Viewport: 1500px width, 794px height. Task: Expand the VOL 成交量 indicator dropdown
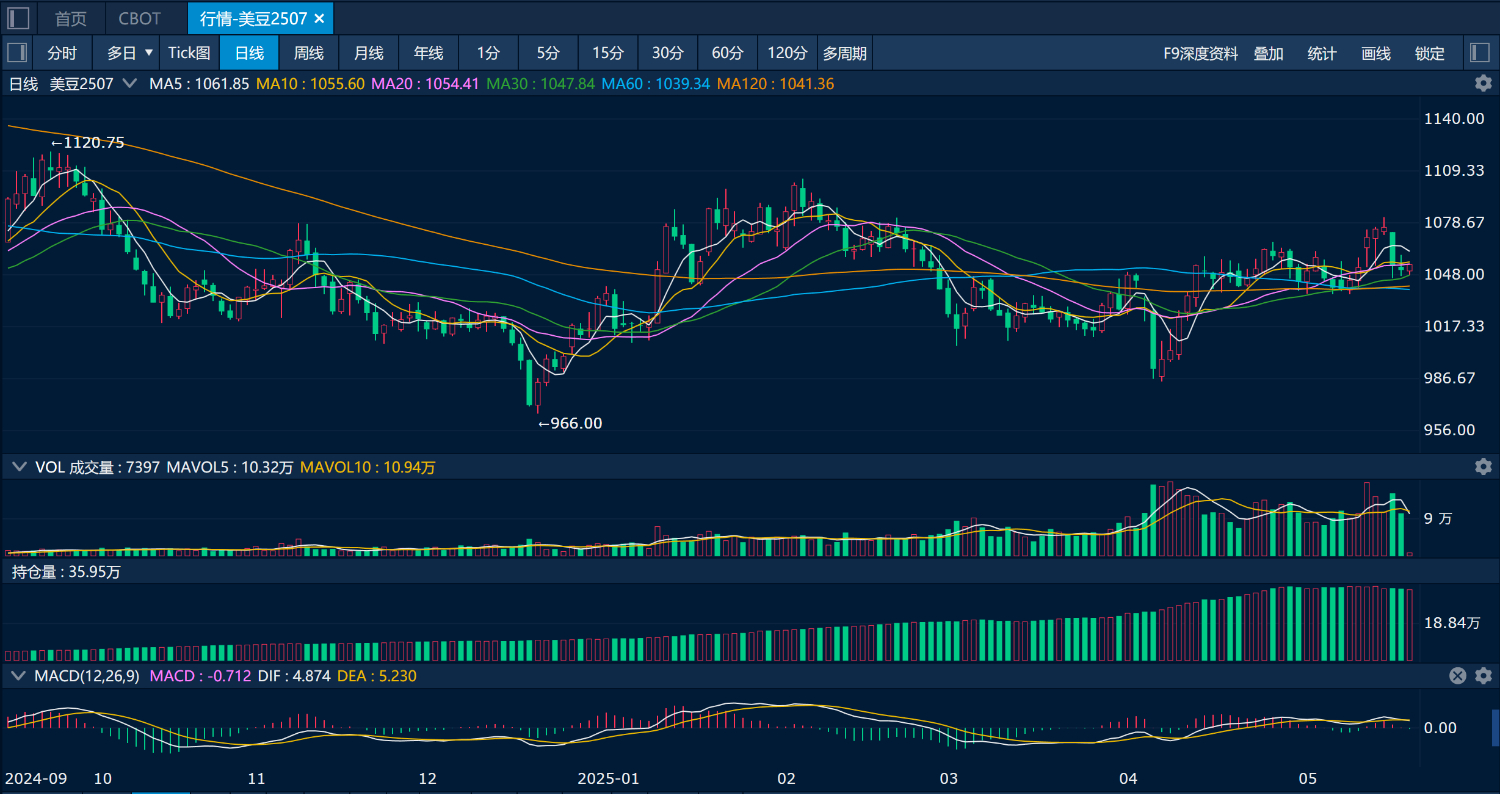pos(18,467)
